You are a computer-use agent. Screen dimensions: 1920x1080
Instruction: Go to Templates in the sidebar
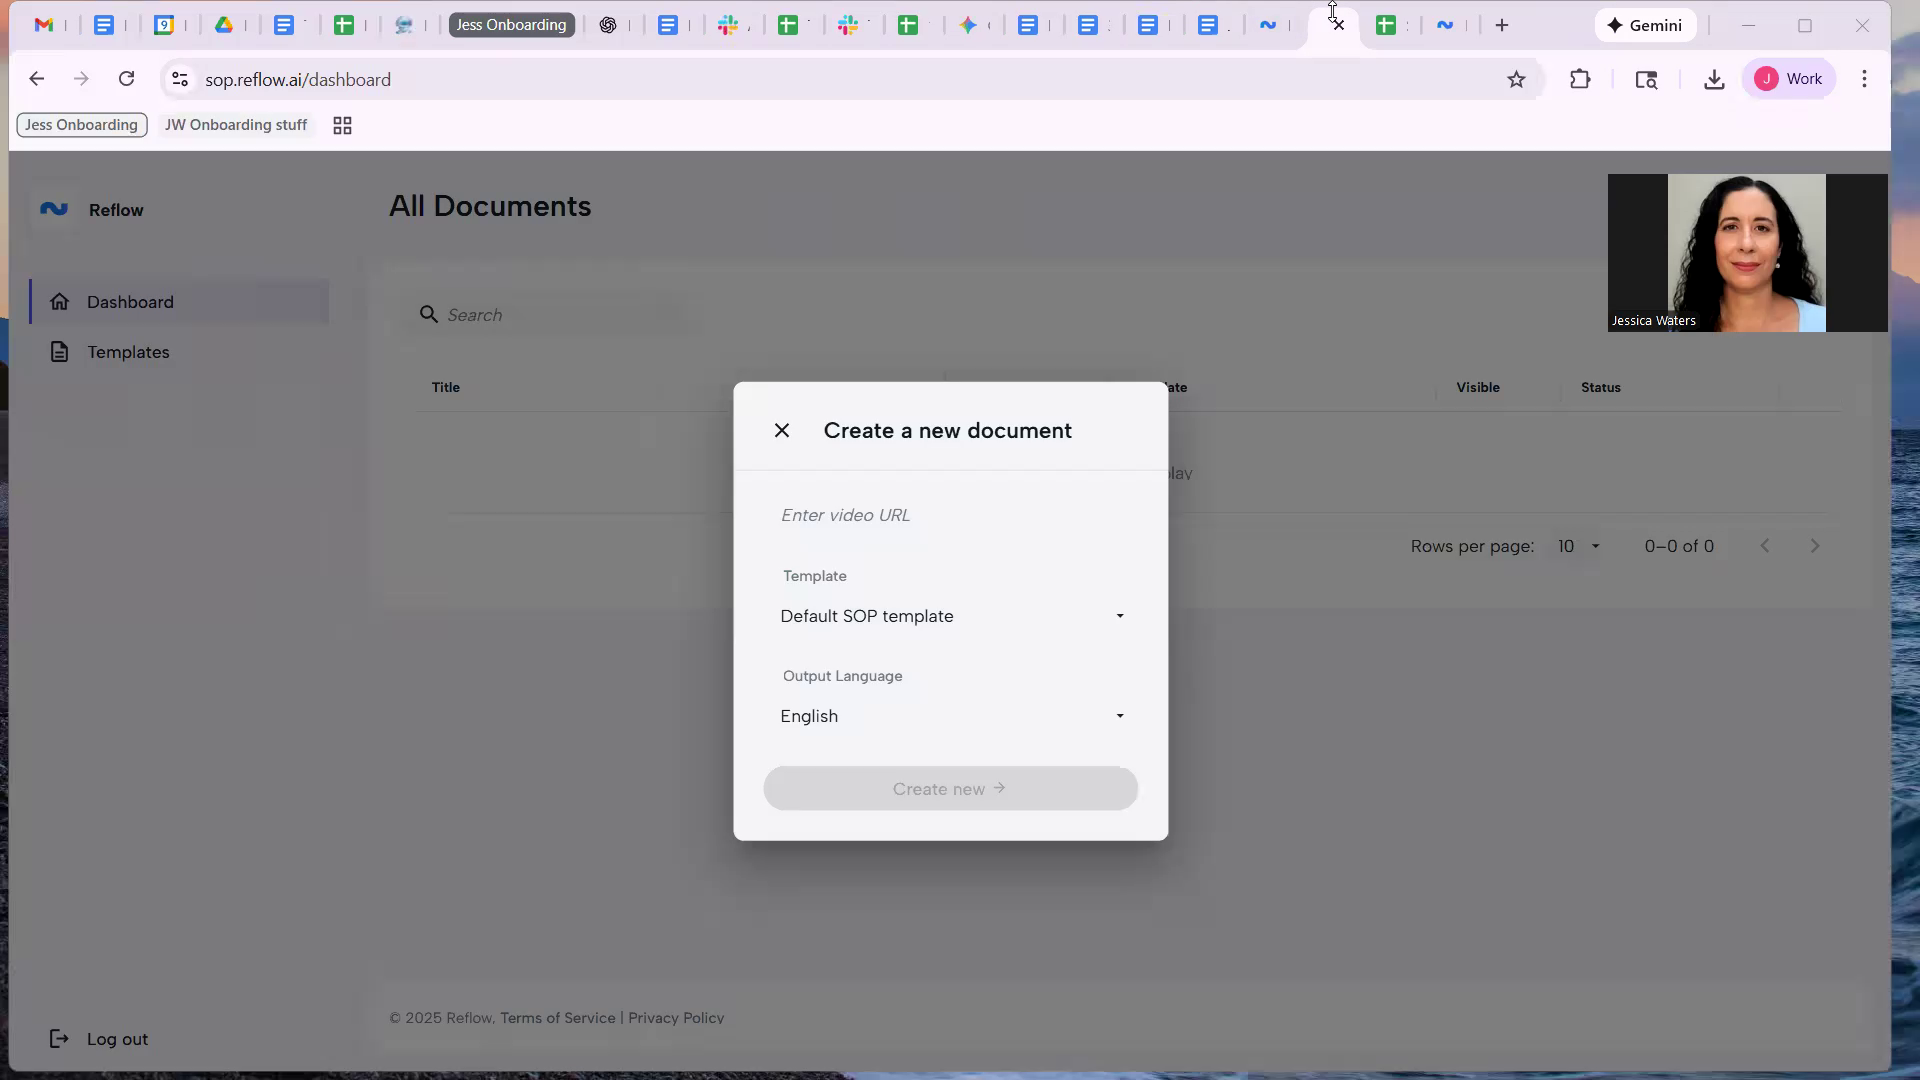coord(128,352)
